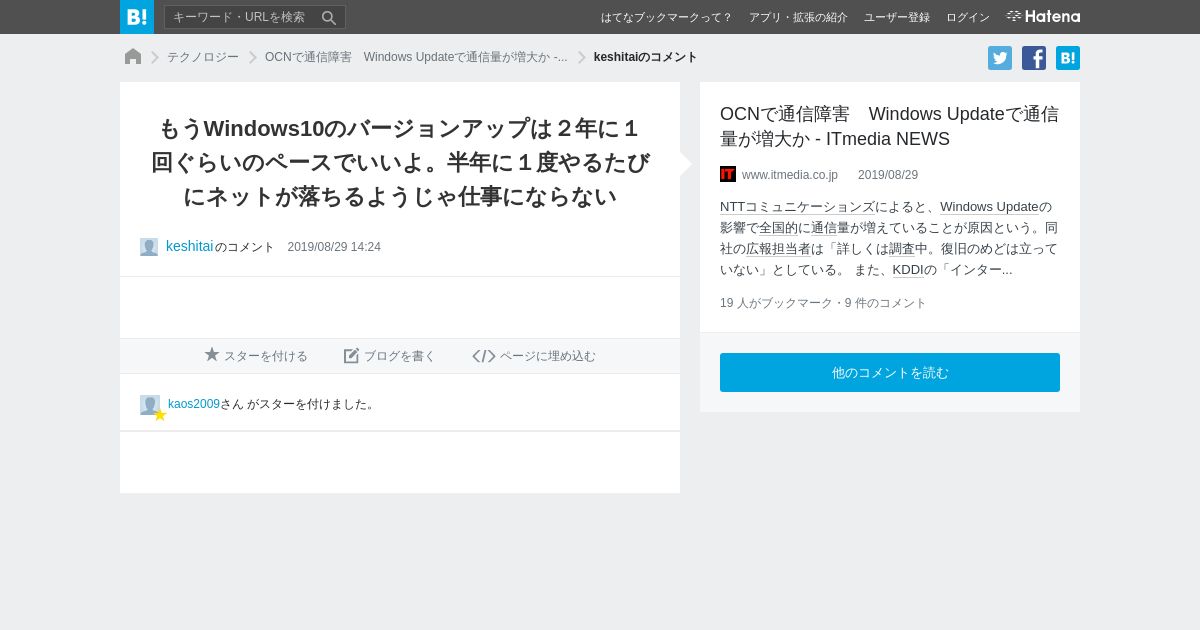Screen dimensions: 1200x630
Task: Share on Twitter icon
Action: [1000, 58]
